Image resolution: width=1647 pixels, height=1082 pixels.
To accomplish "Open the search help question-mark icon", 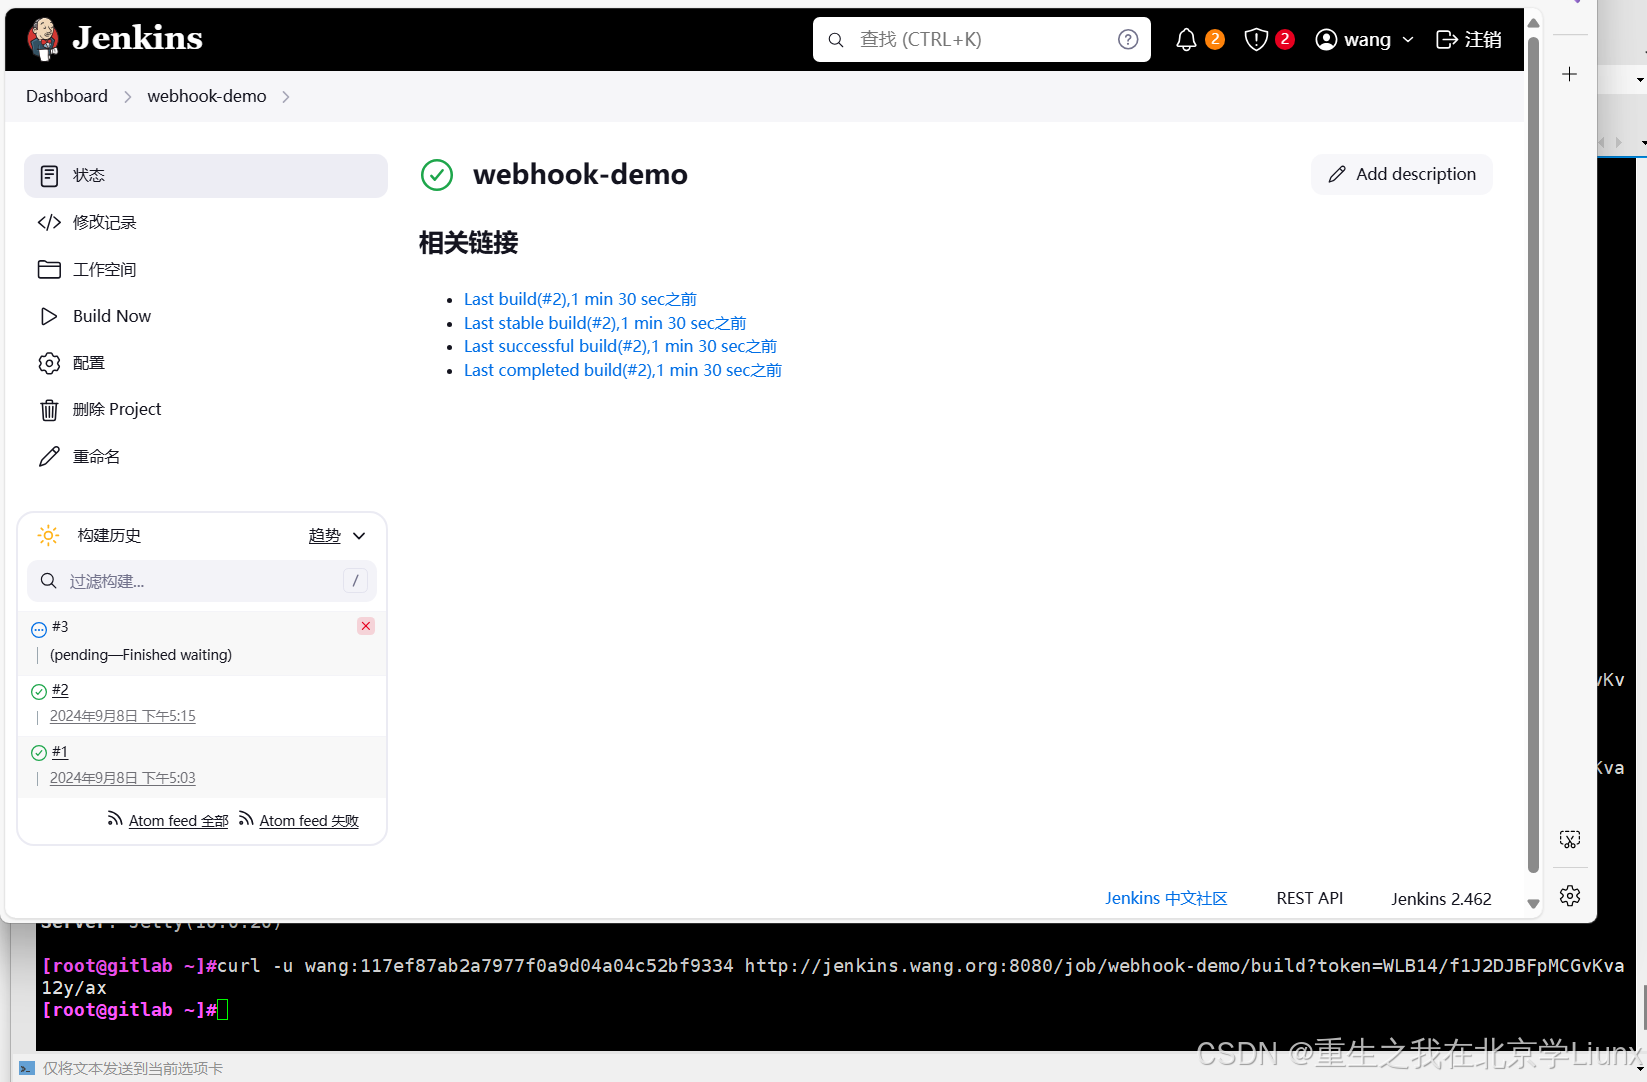I will [x=1128, y=39].
